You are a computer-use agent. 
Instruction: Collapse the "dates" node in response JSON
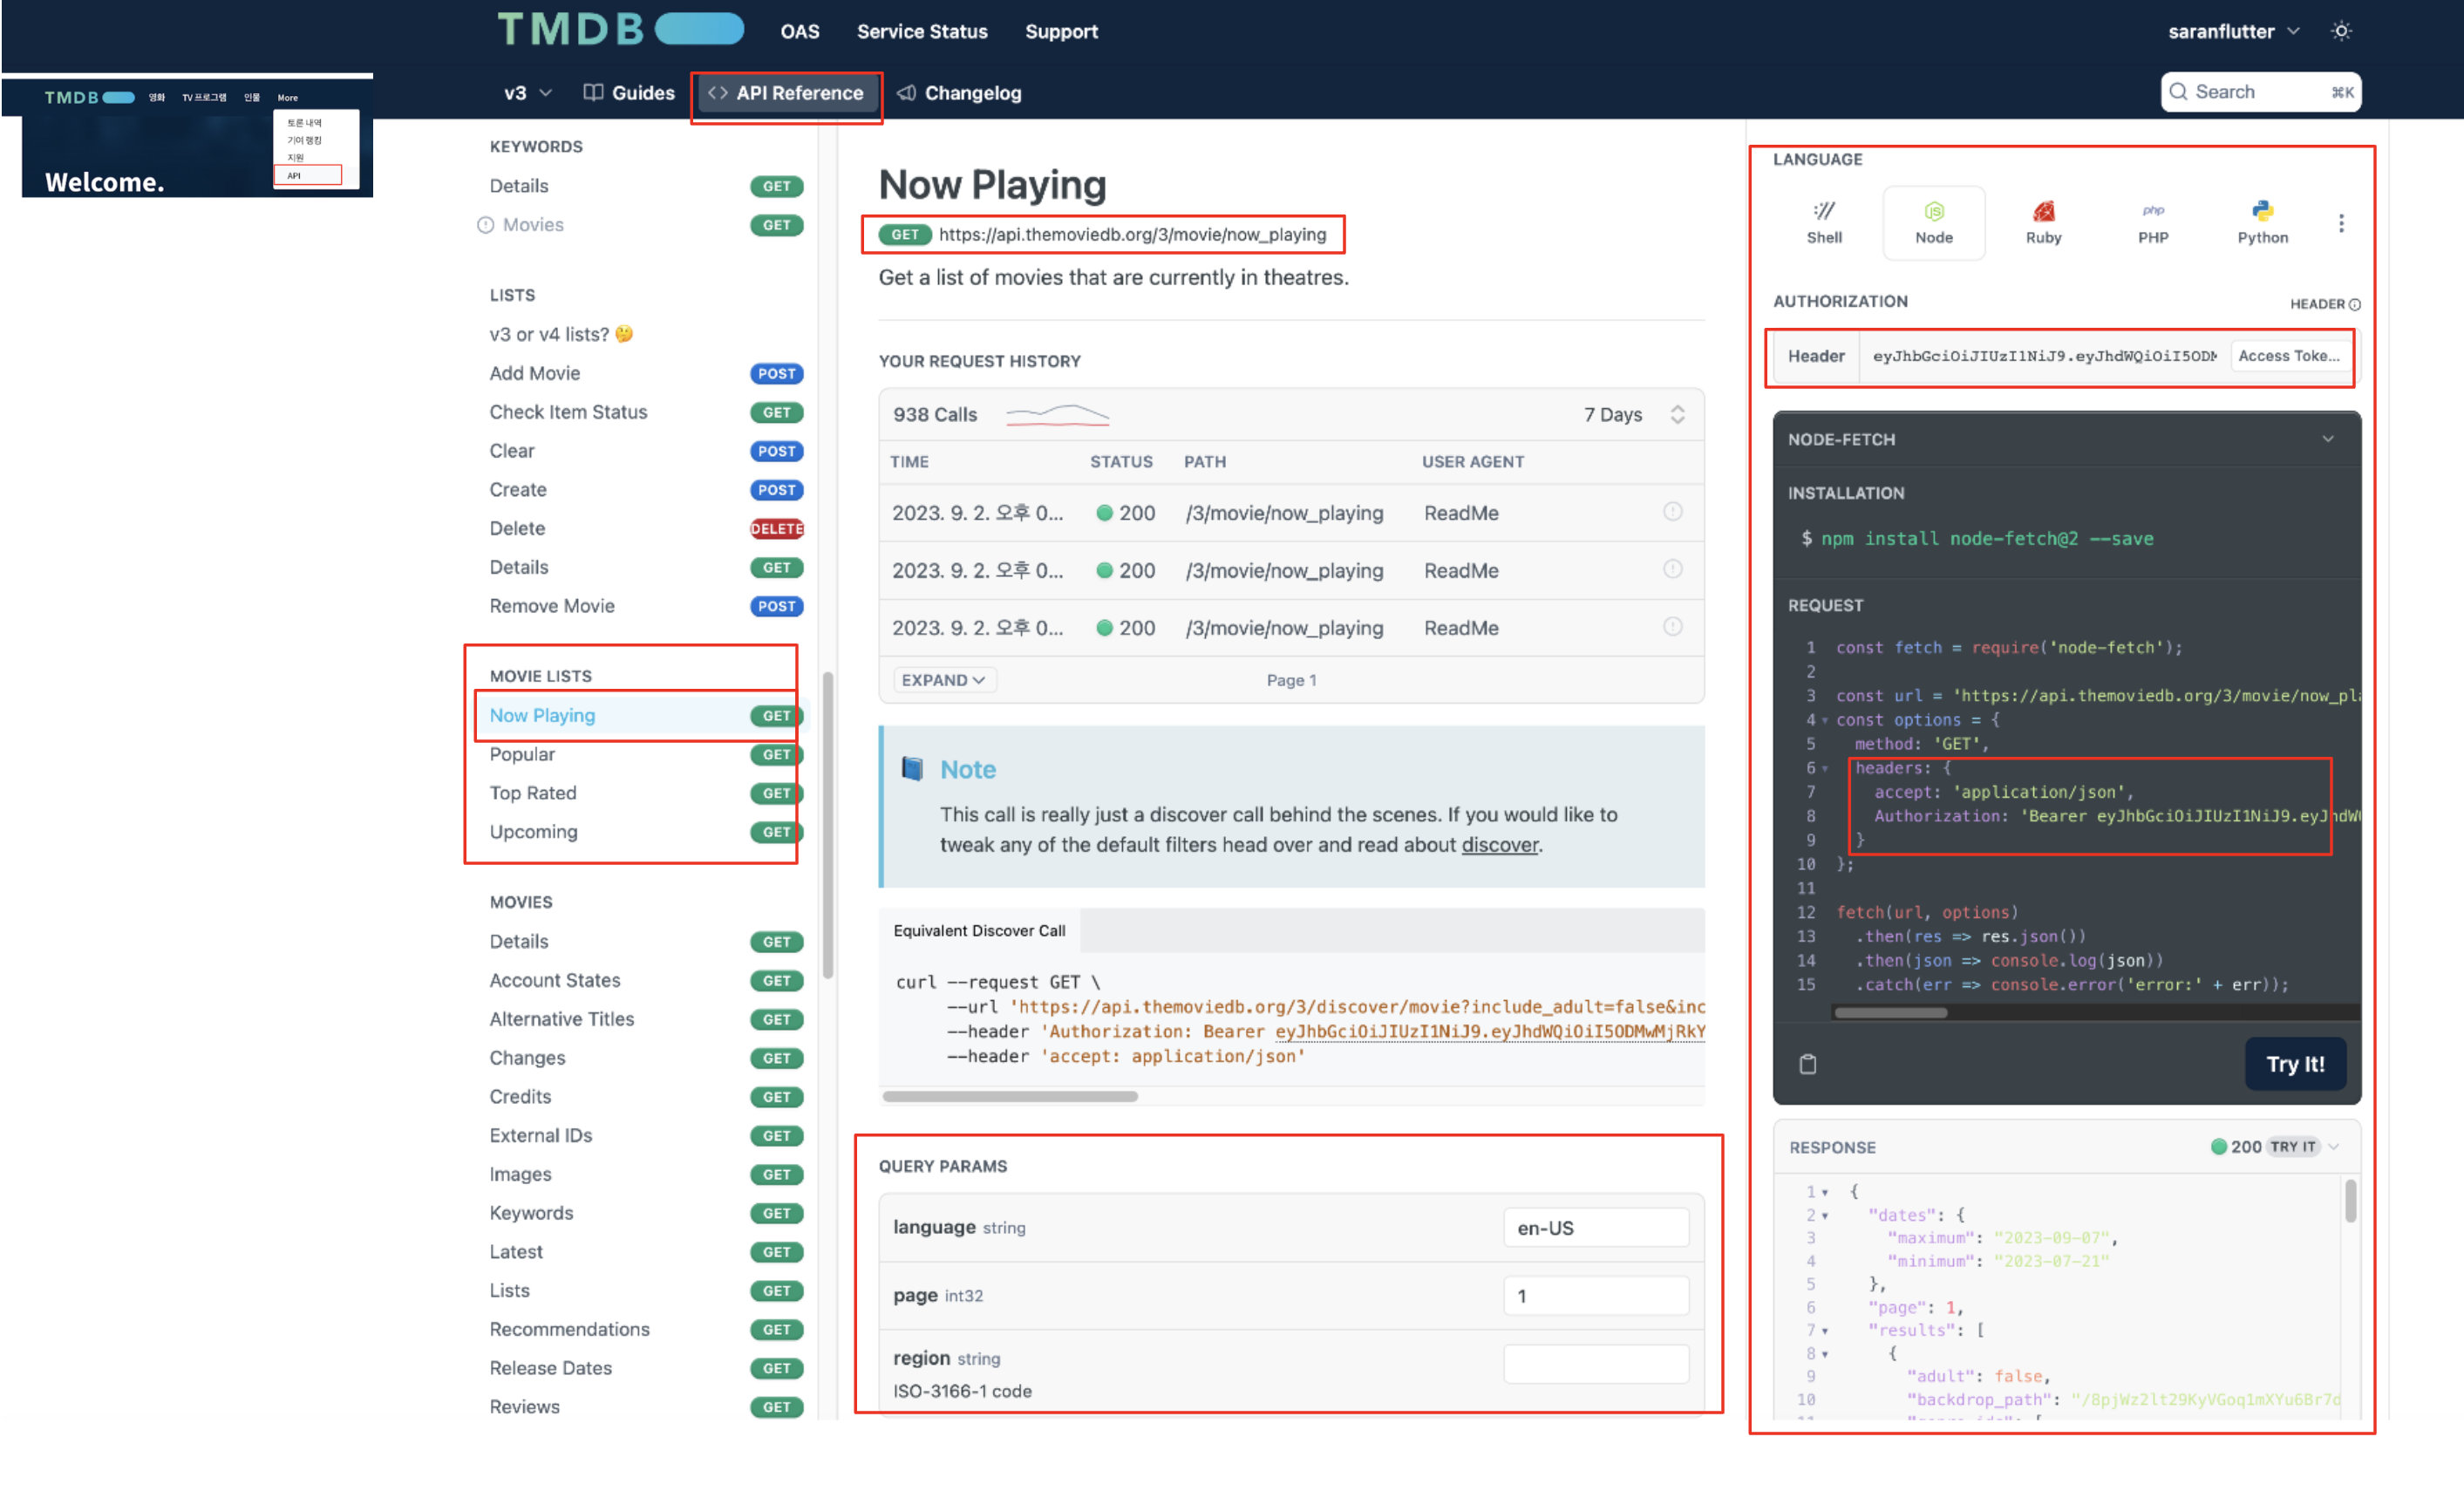1825,1215
